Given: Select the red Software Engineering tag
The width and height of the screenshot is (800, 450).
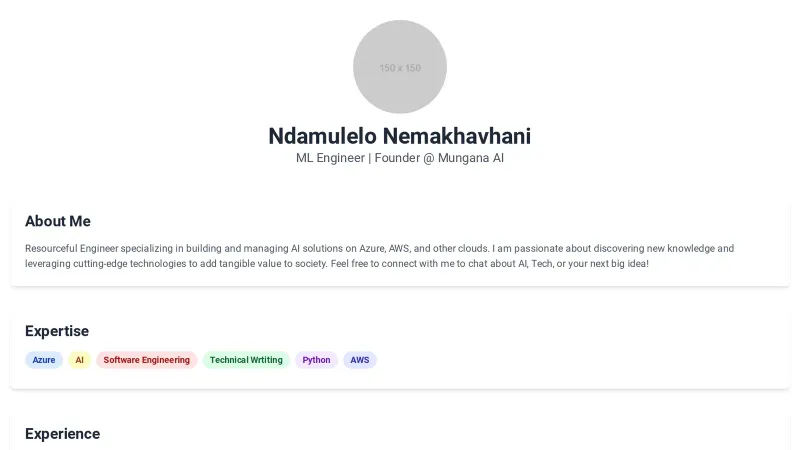Looking at the screenshot, I should pyautogui.click(x=147, y=360).
